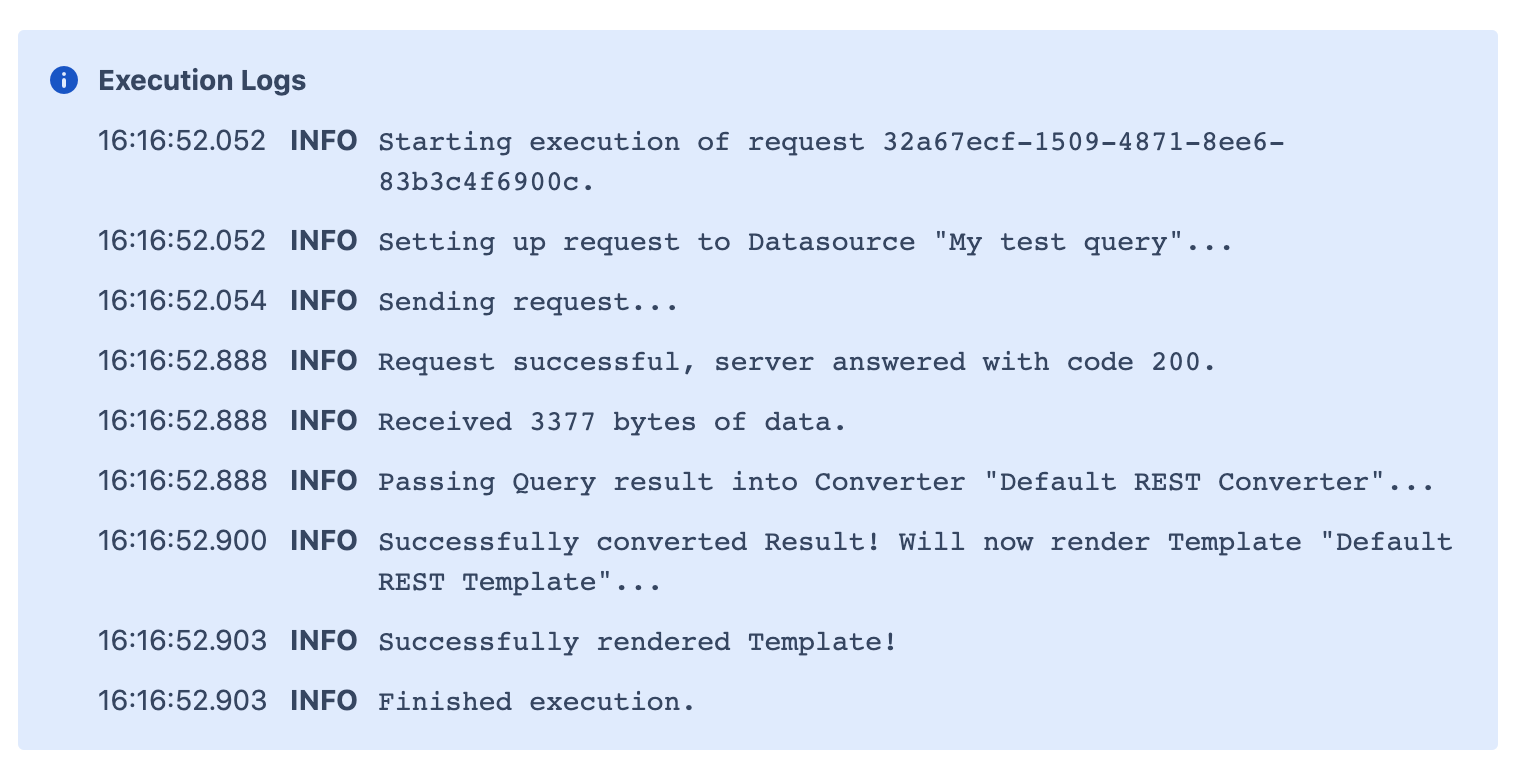Click the timestamp of the "Received 3377 bytes" entry

point(182,421)
